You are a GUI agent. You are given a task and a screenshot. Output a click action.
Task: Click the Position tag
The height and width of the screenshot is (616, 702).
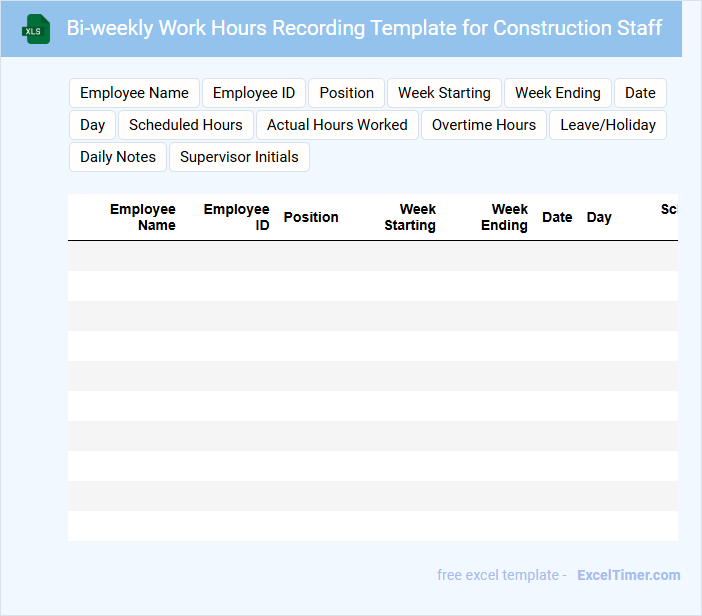click(347, 93)
